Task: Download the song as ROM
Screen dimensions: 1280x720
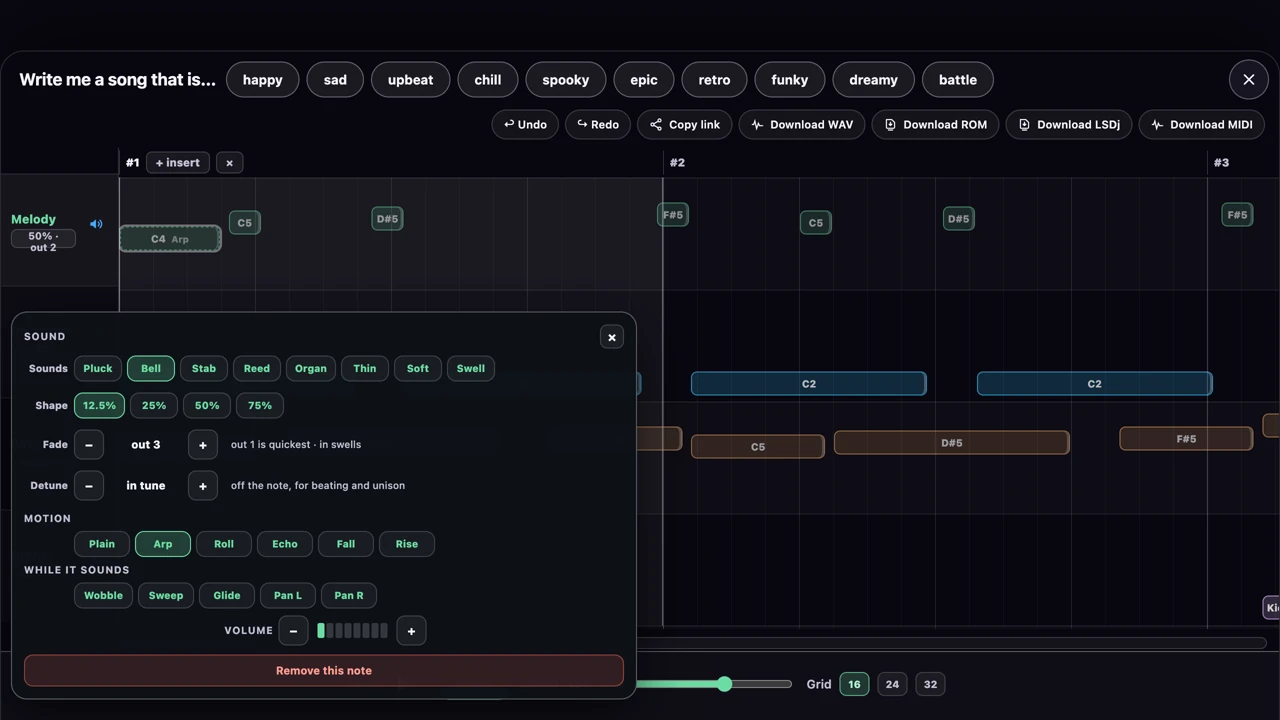Action: (935, 125)
